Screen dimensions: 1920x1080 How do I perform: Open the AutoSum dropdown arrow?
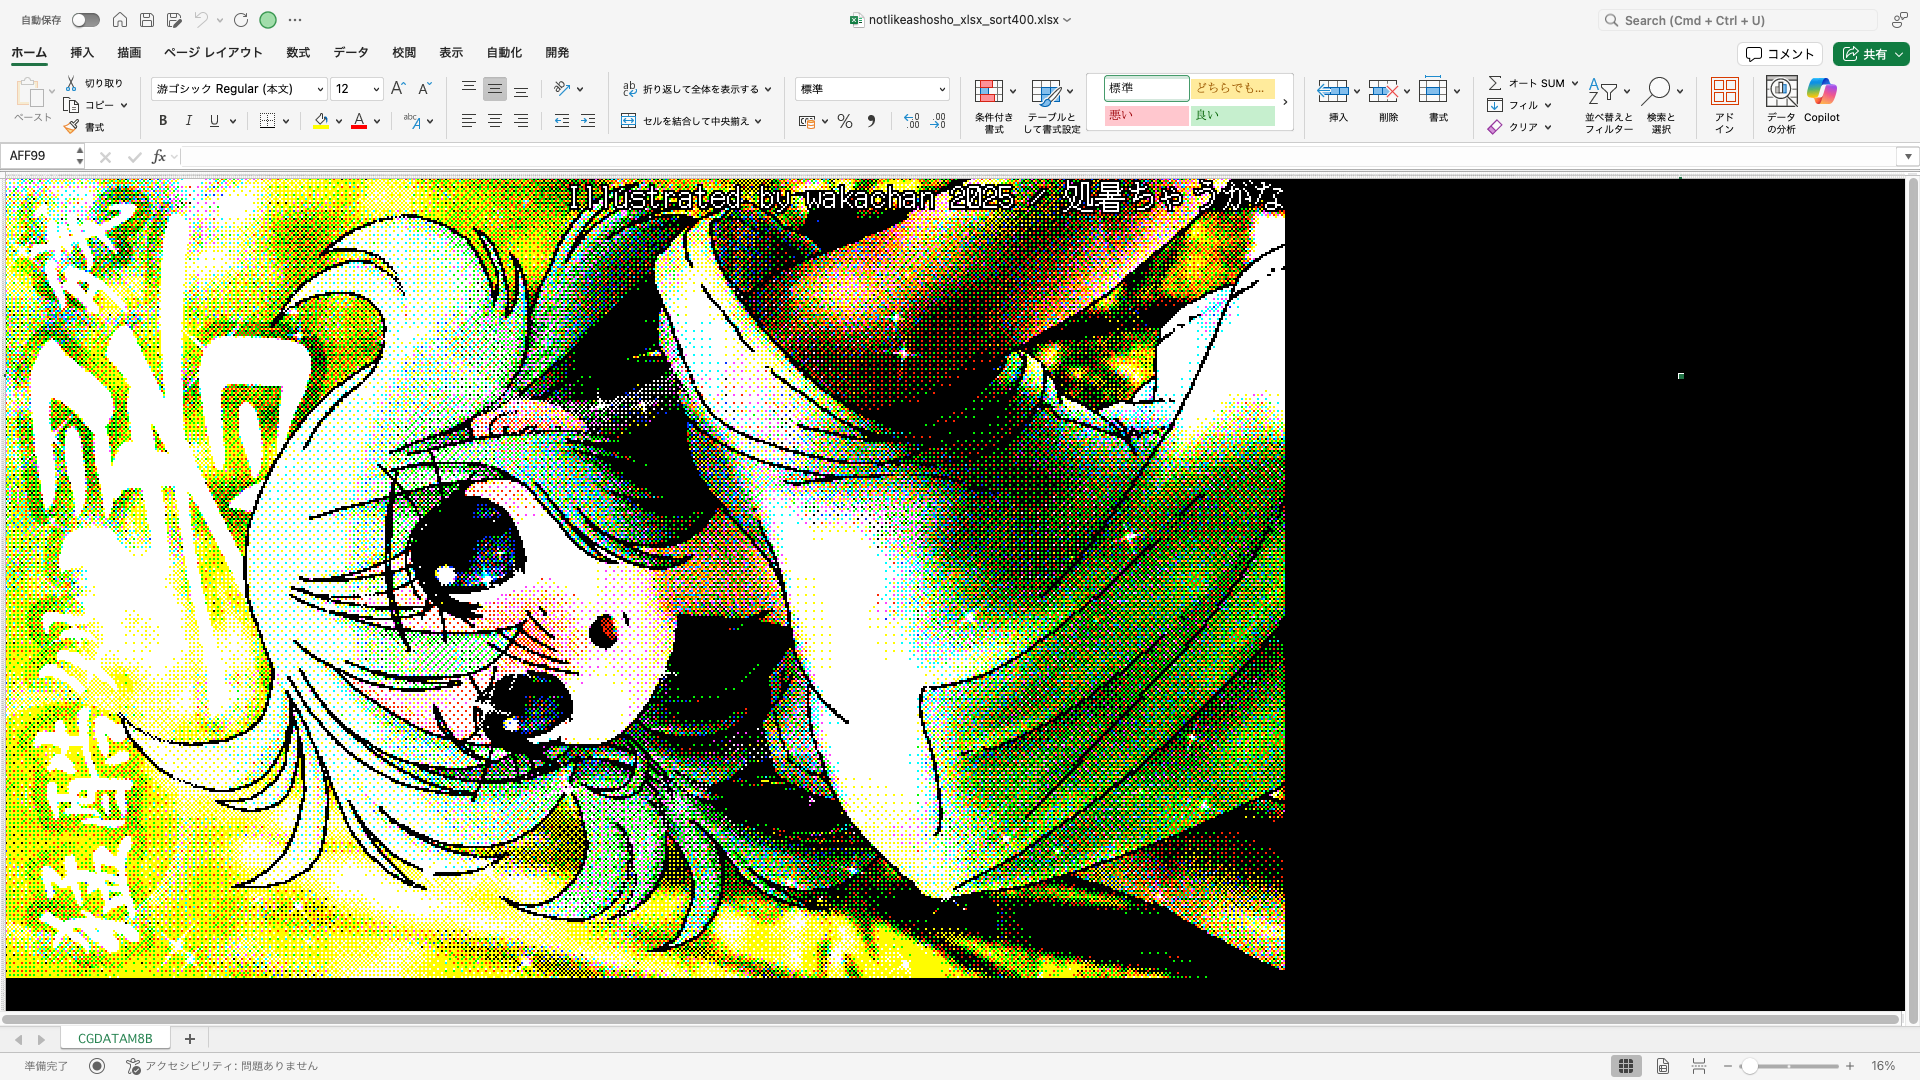coord(1574,83)
